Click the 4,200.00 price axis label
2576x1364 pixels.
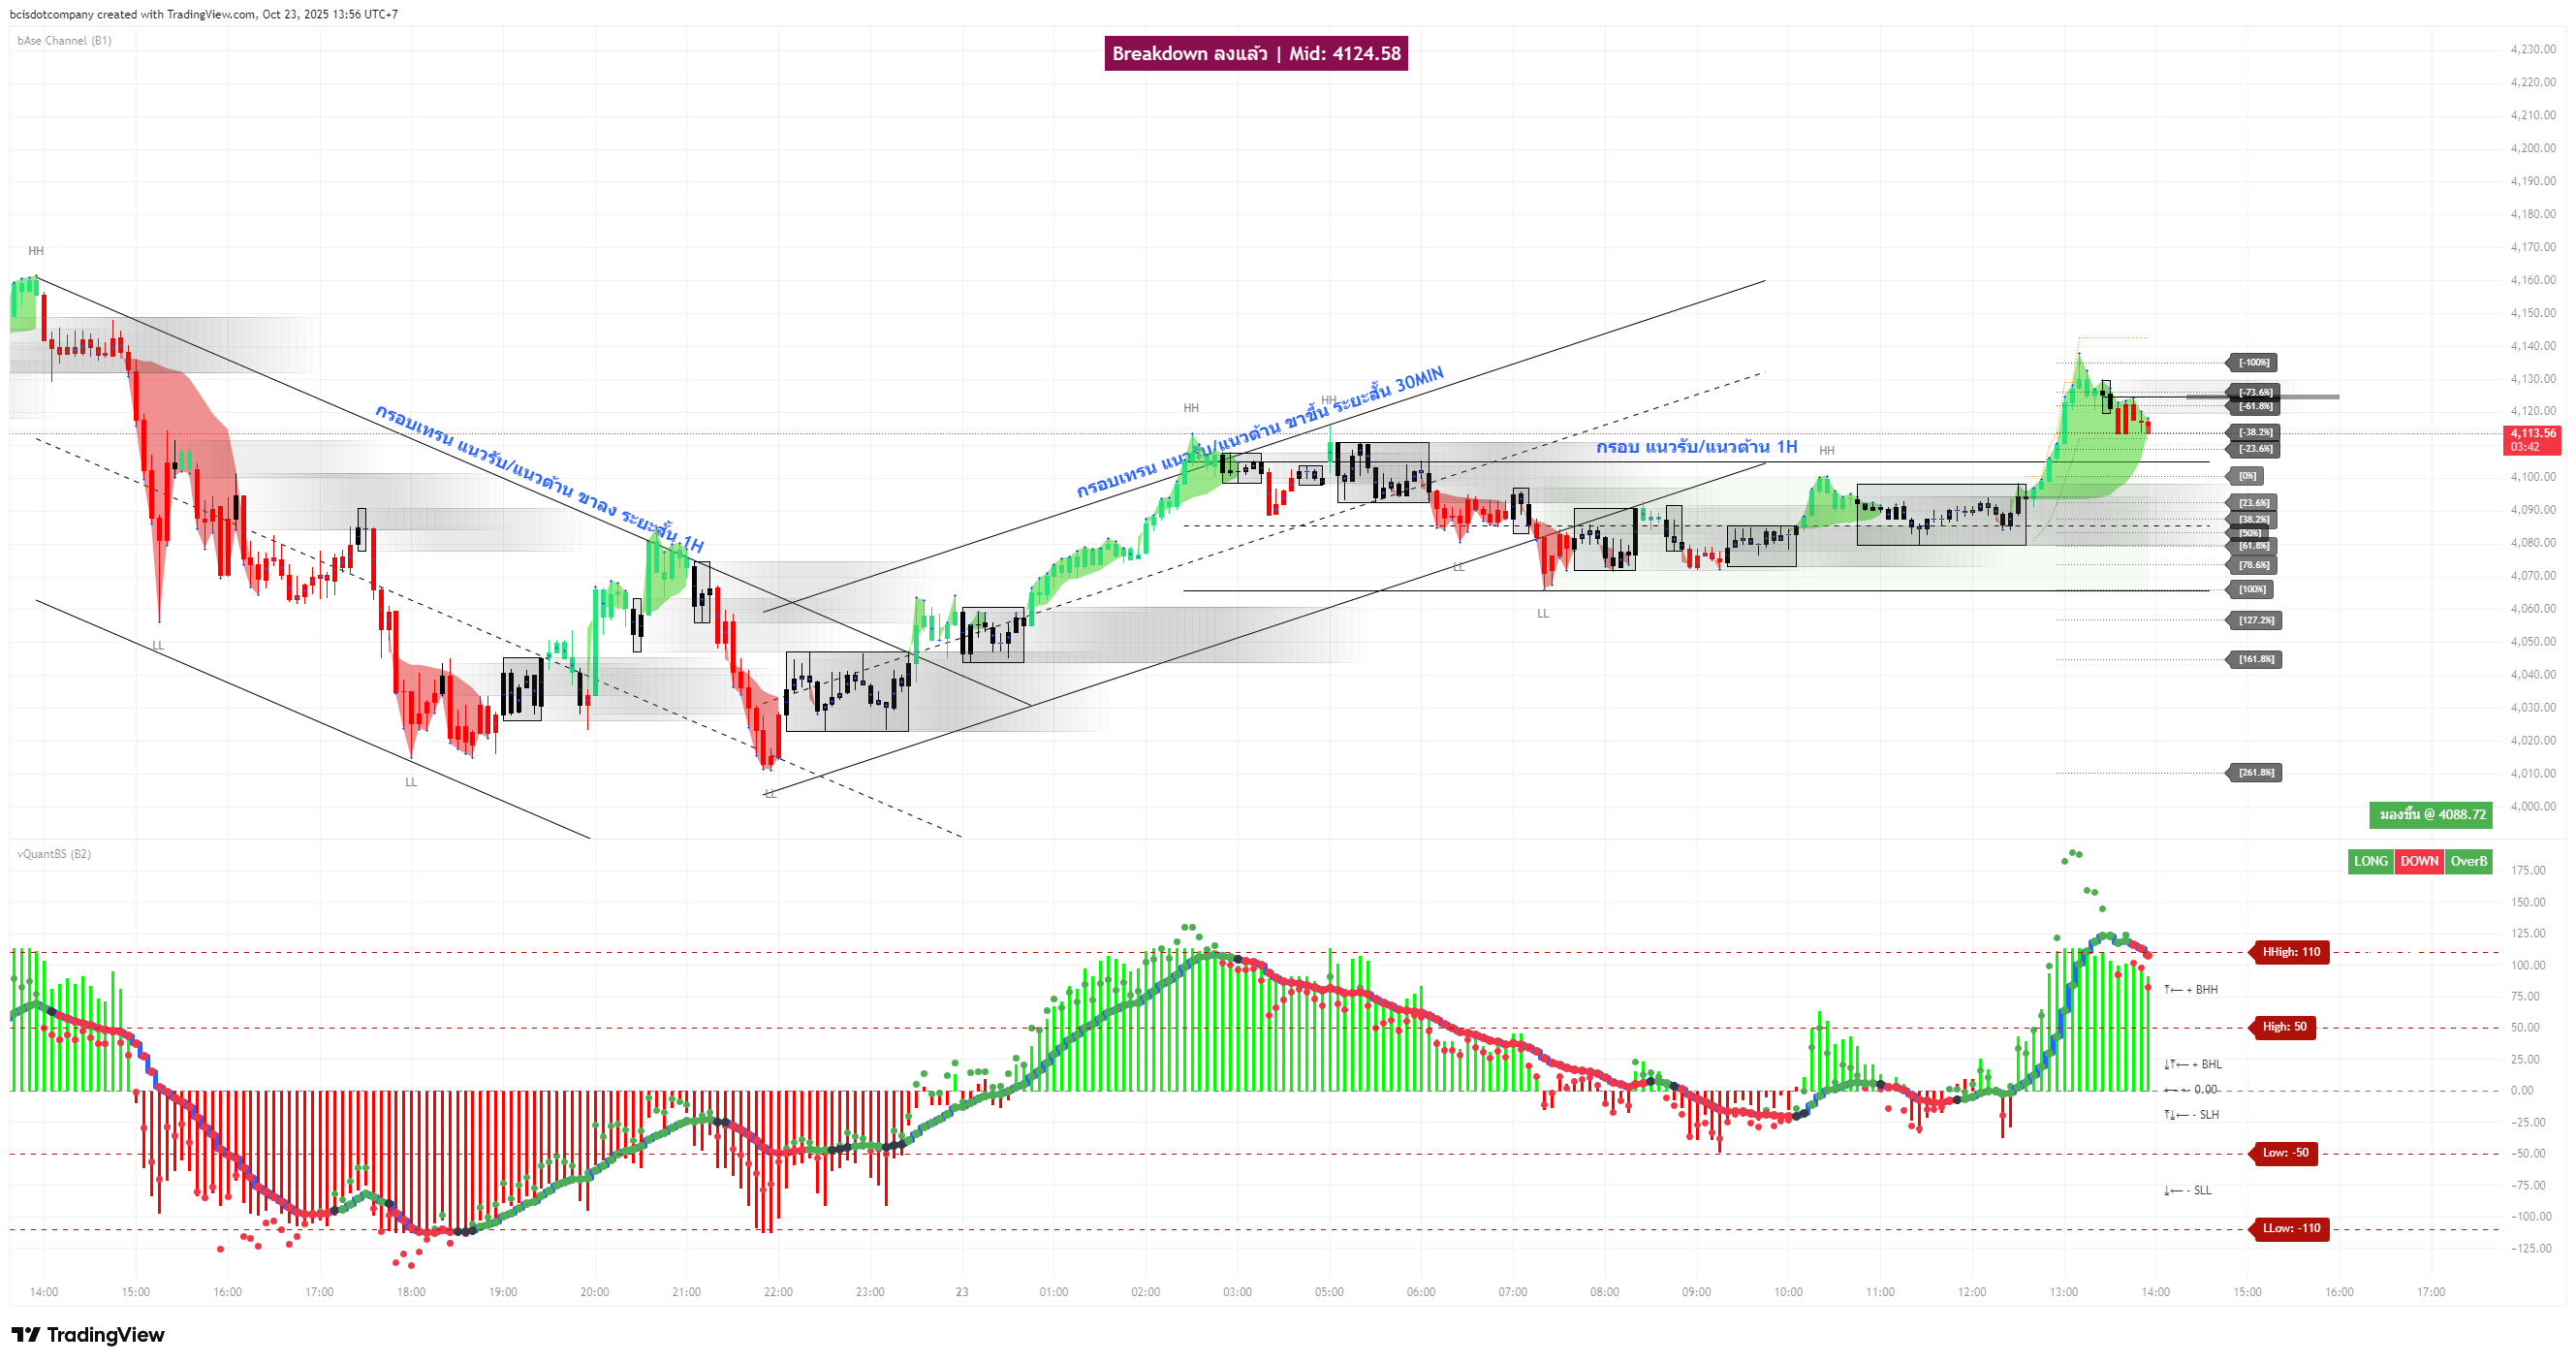click(2532, 148)
